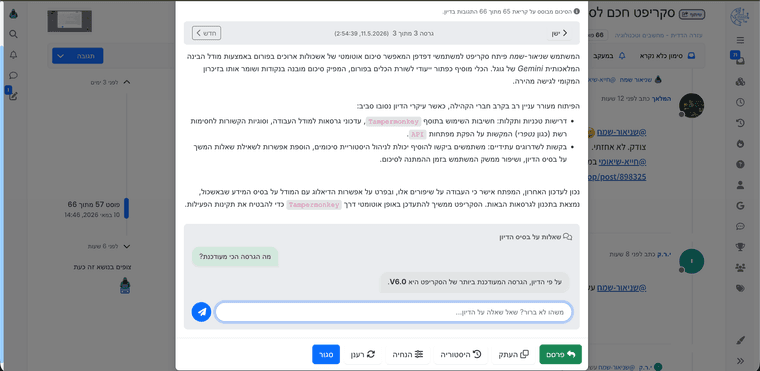Open popular flame icon in sidebar

740,144
